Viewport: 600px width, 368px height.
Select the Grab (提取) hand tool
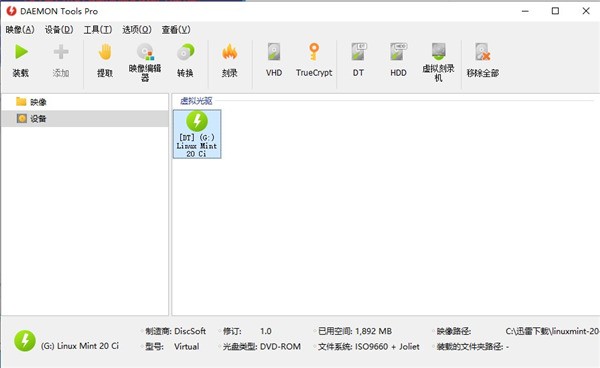point(105,52)
